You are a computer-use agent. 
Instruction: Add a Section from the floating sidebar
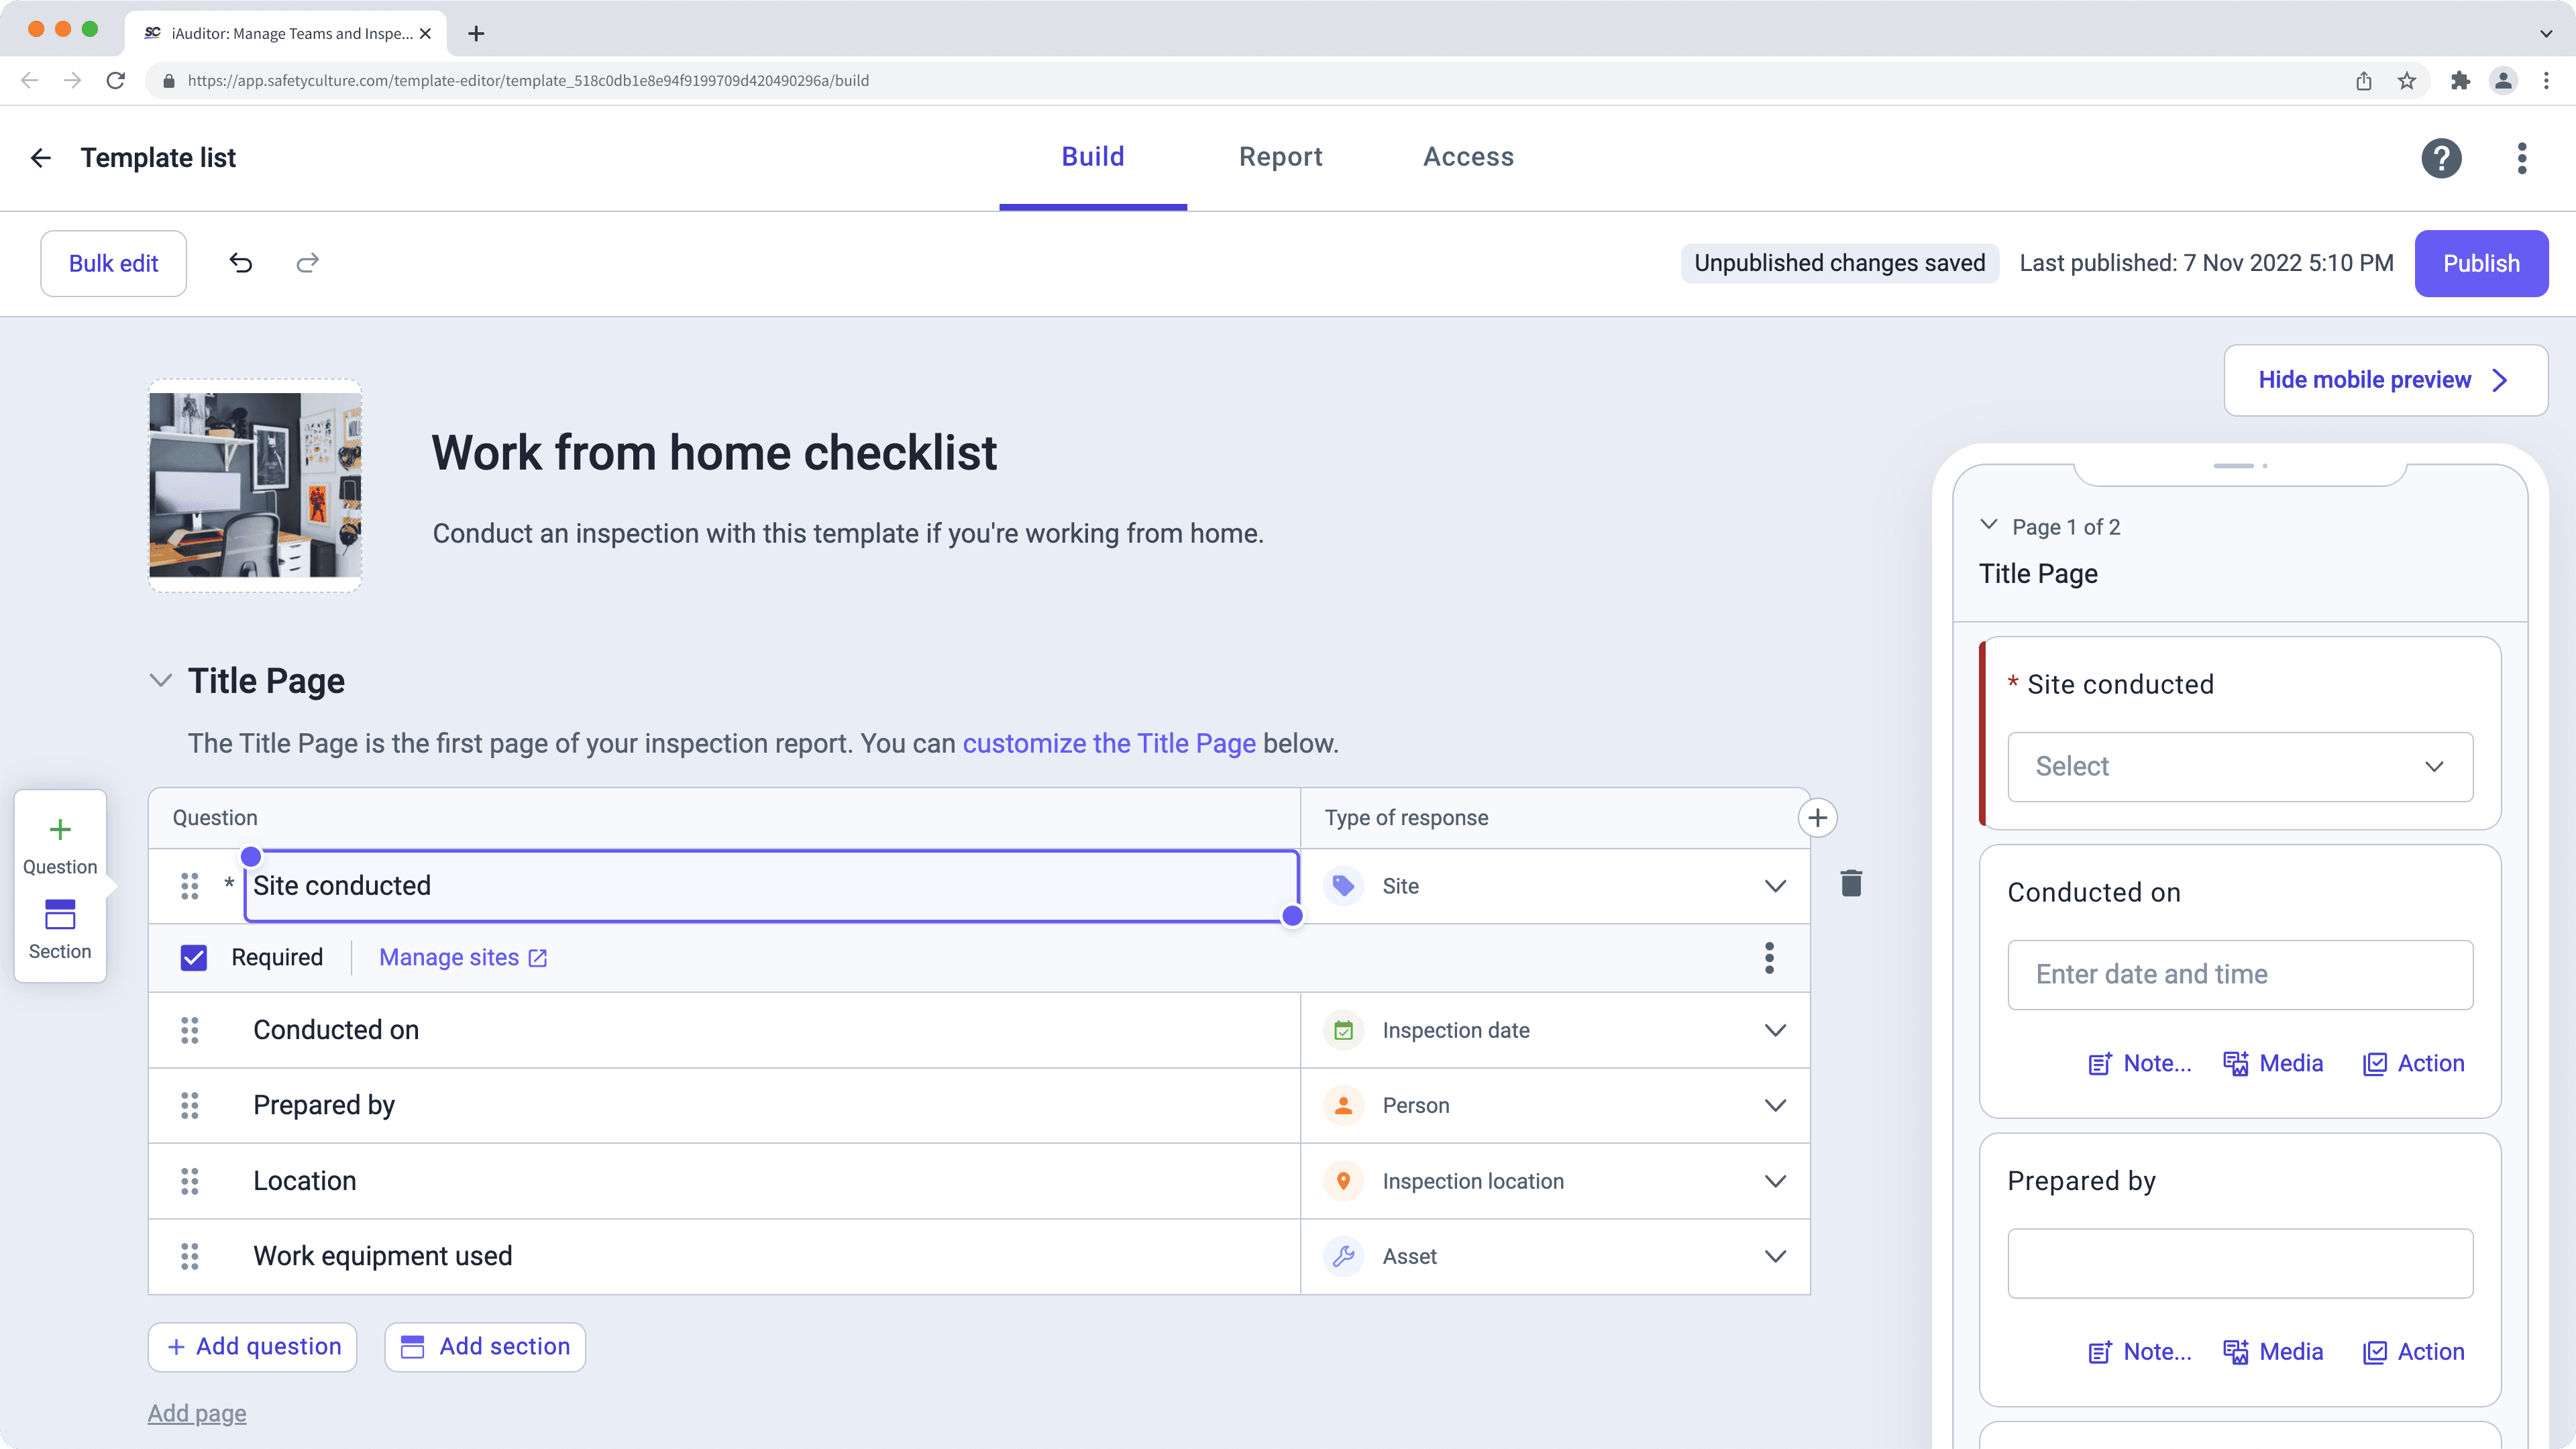click(x=60, y=929)
